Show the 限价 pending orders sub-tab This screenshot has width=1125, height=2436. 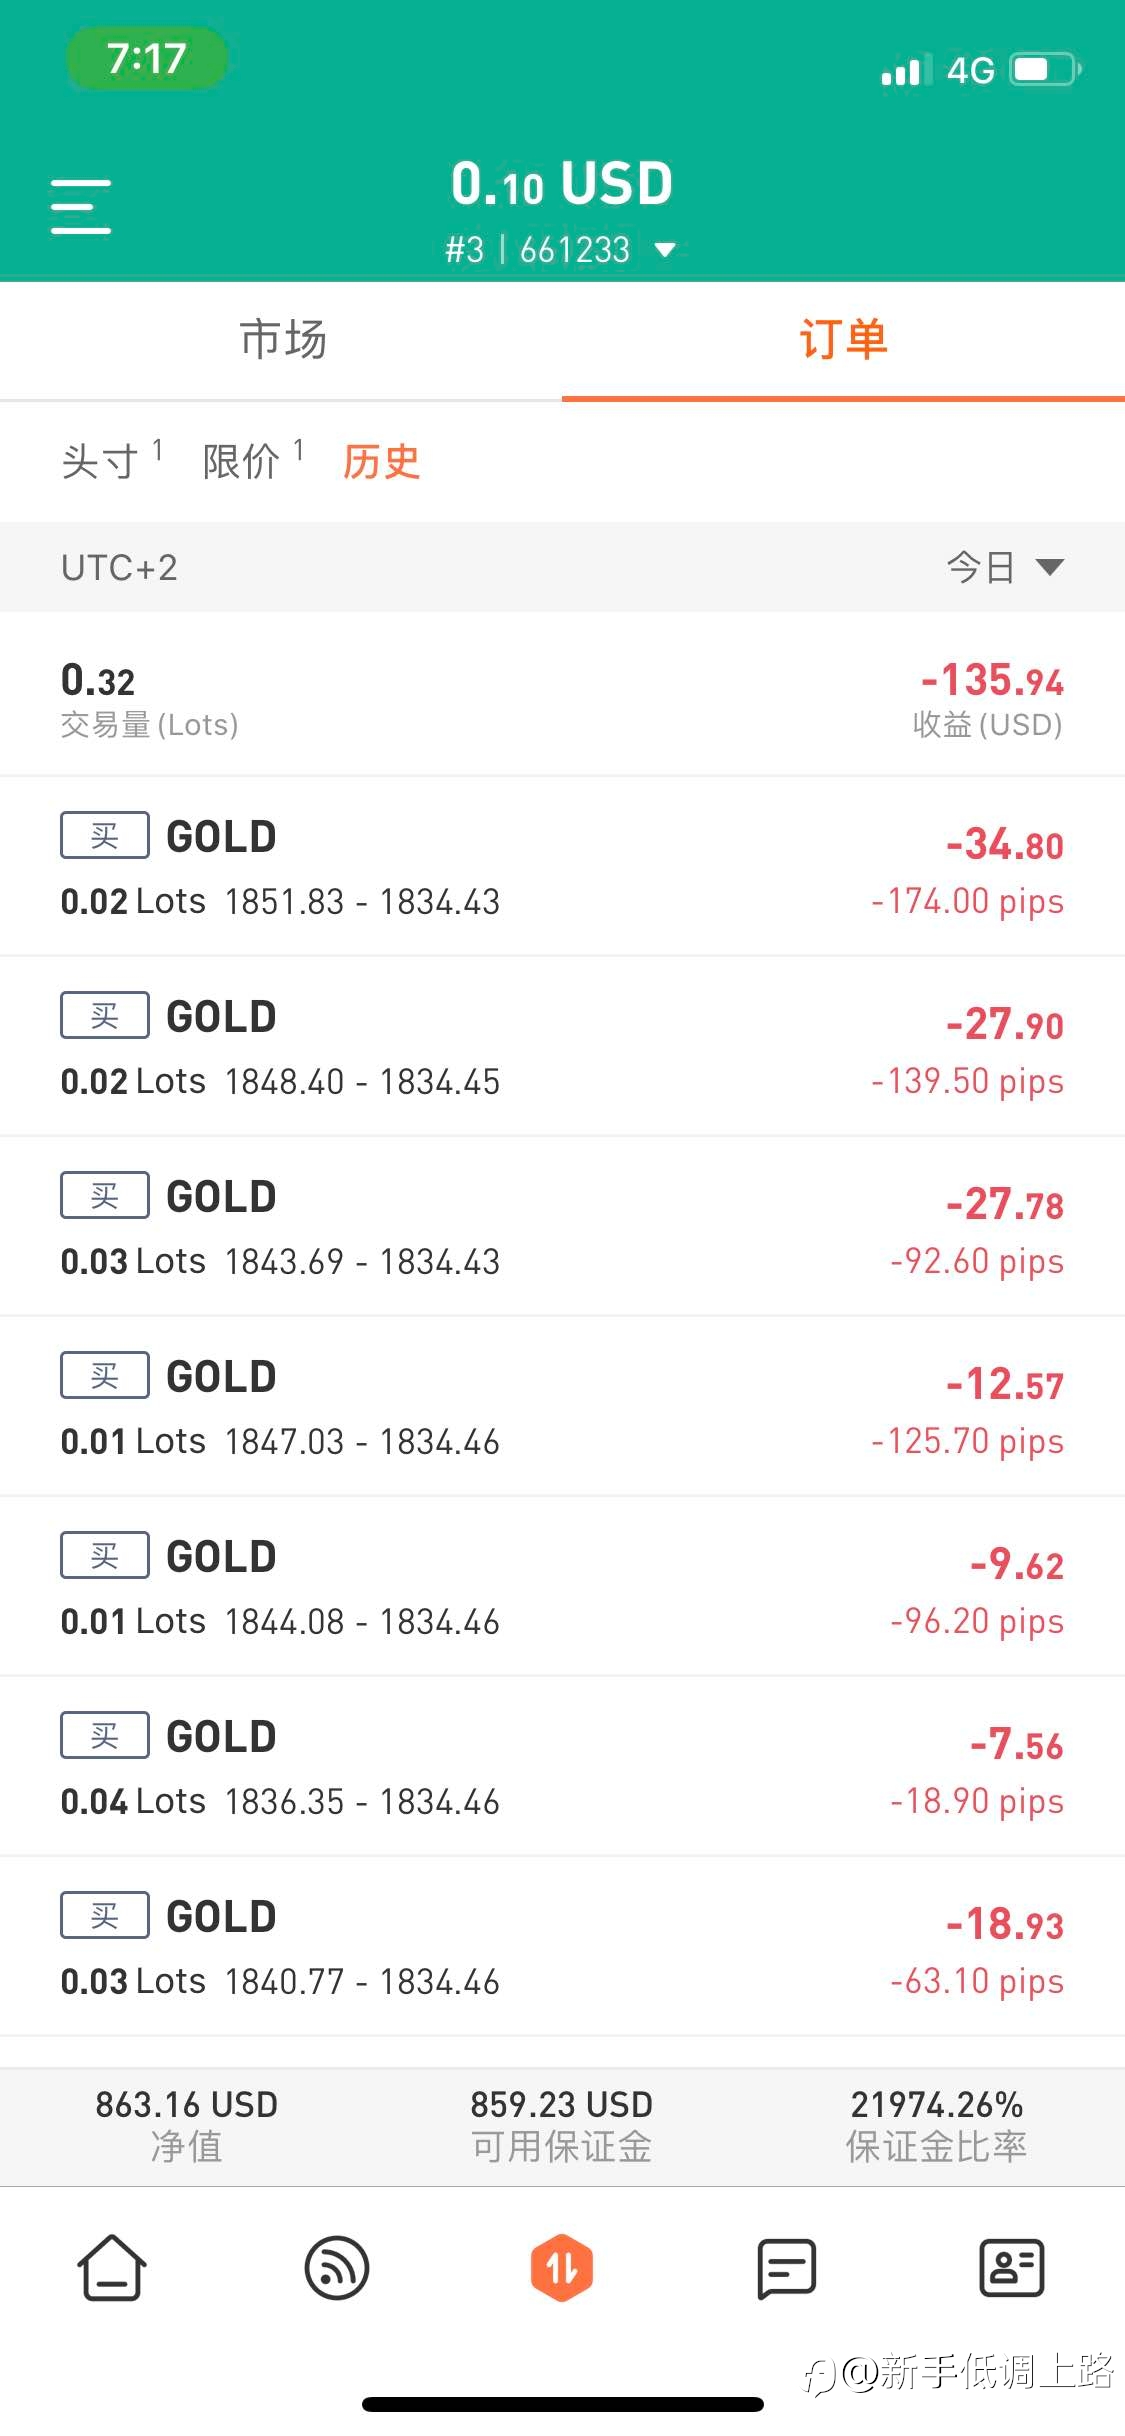[x=241, y=462]
